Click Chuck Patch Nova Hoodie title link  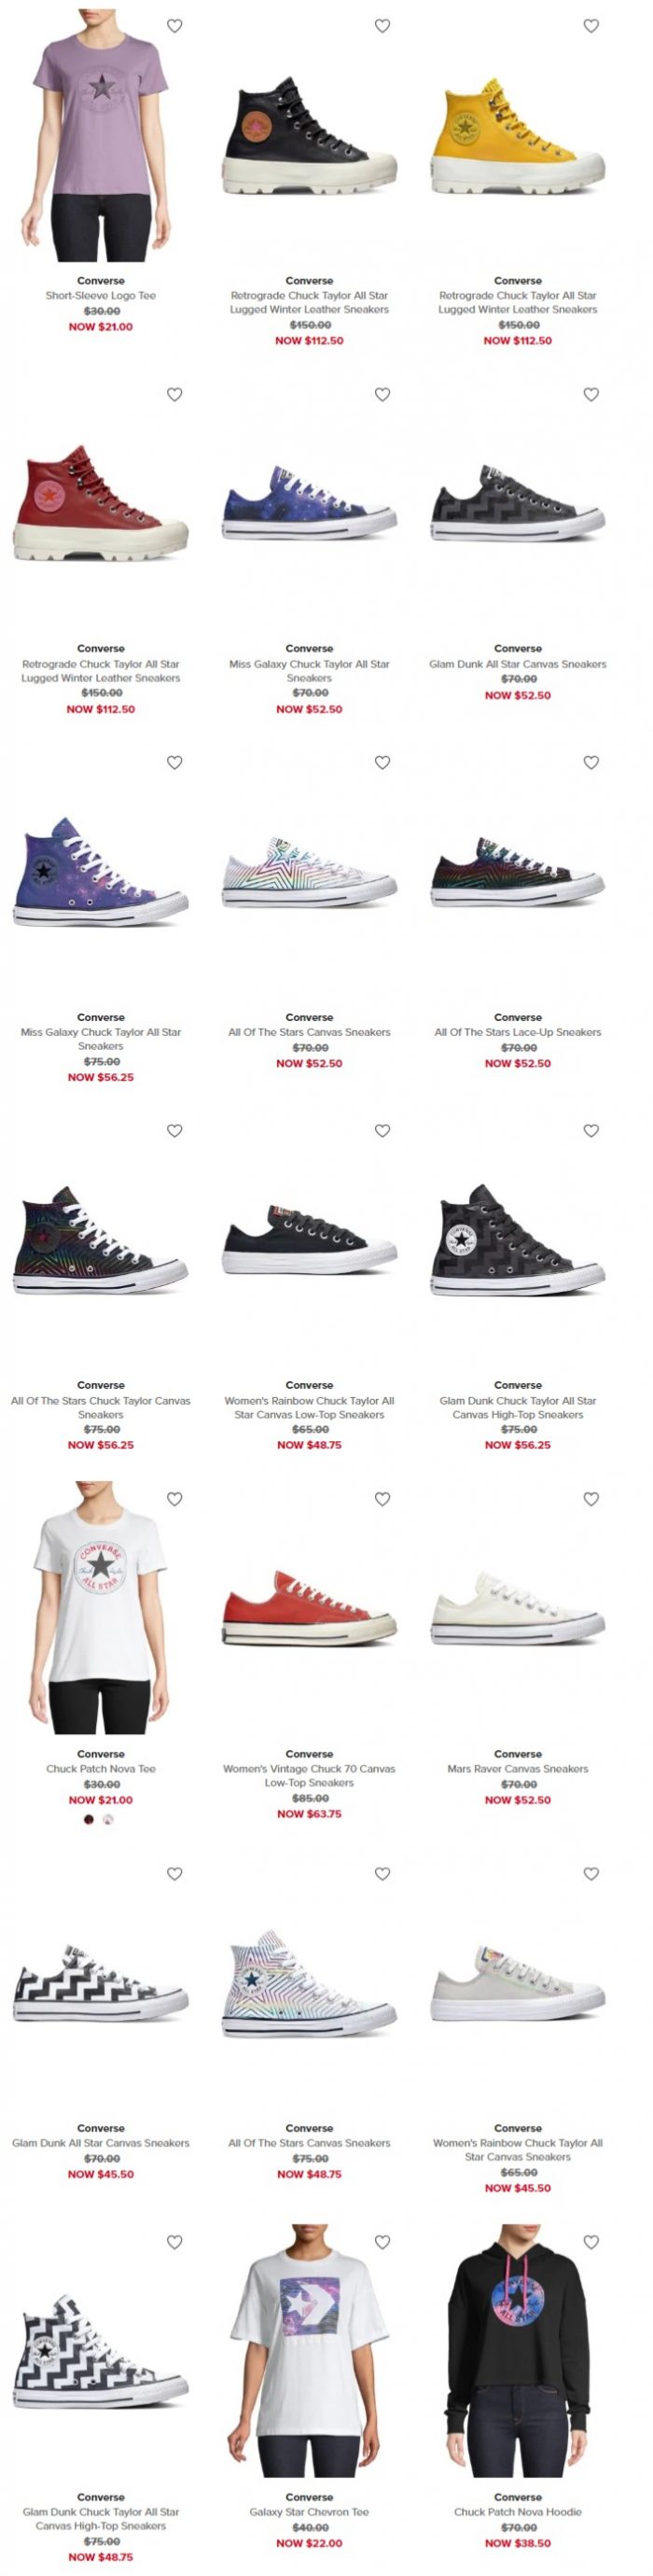(x=518, y=2510)
